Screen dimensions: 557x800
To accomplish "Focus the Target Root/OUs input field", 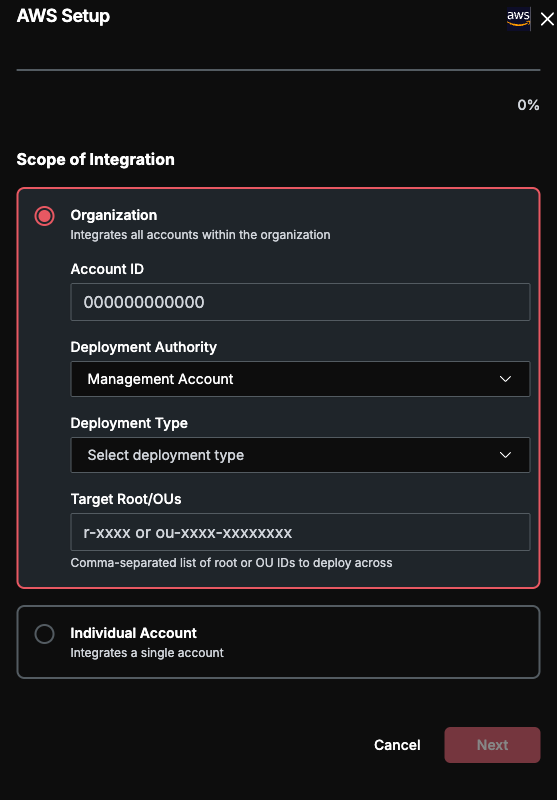I will (x=300, y=532).
